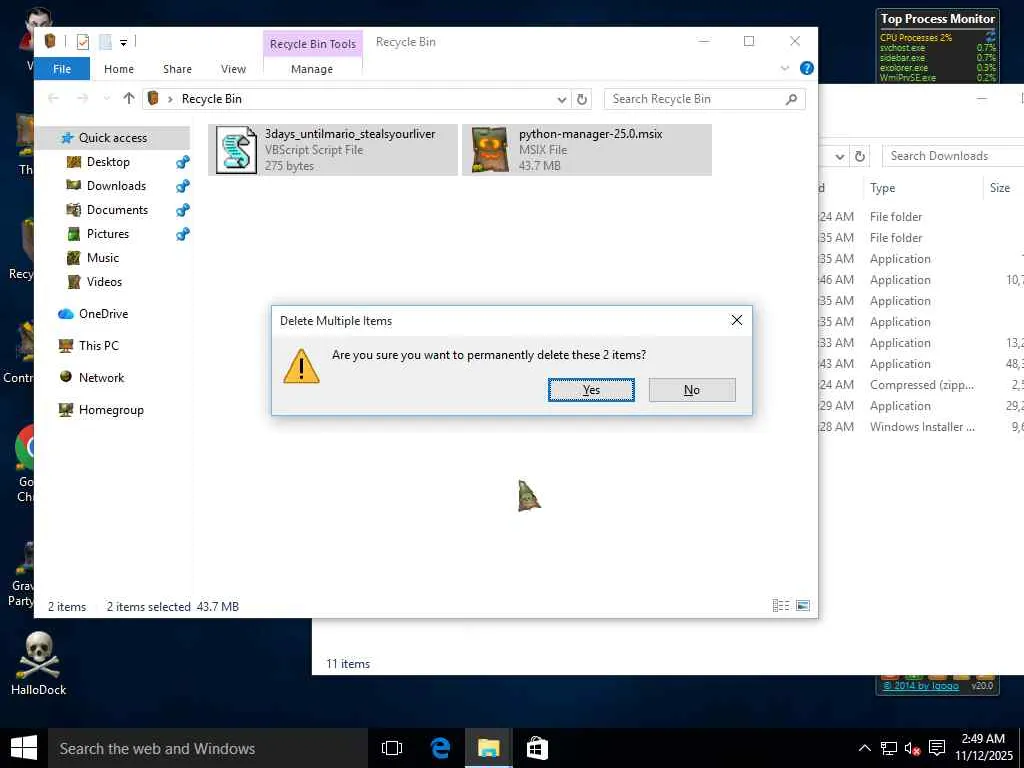Switch to details view layout icon
The width and height of the screenshot is (1024, 768).
pyautogui.click(x=781, y=605)
